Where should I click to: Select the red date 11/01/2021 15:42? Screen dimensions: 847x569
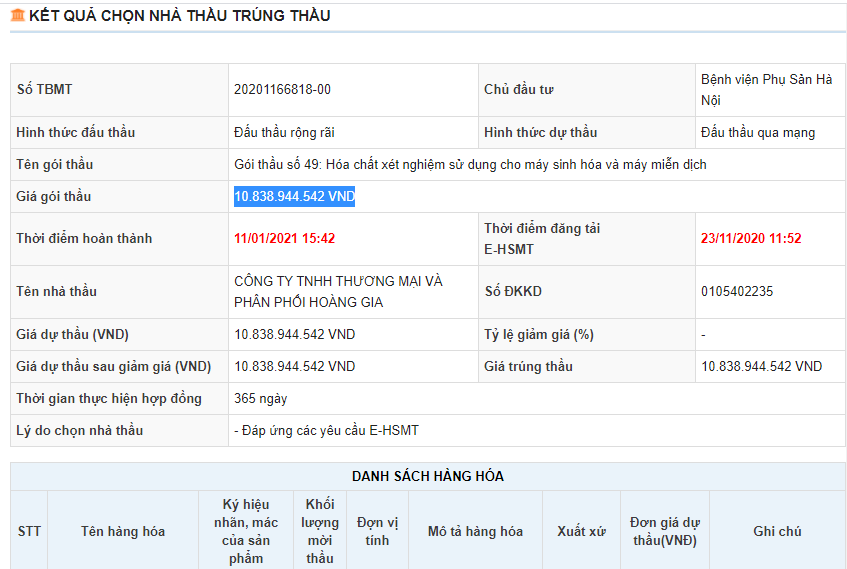point(284,238)
